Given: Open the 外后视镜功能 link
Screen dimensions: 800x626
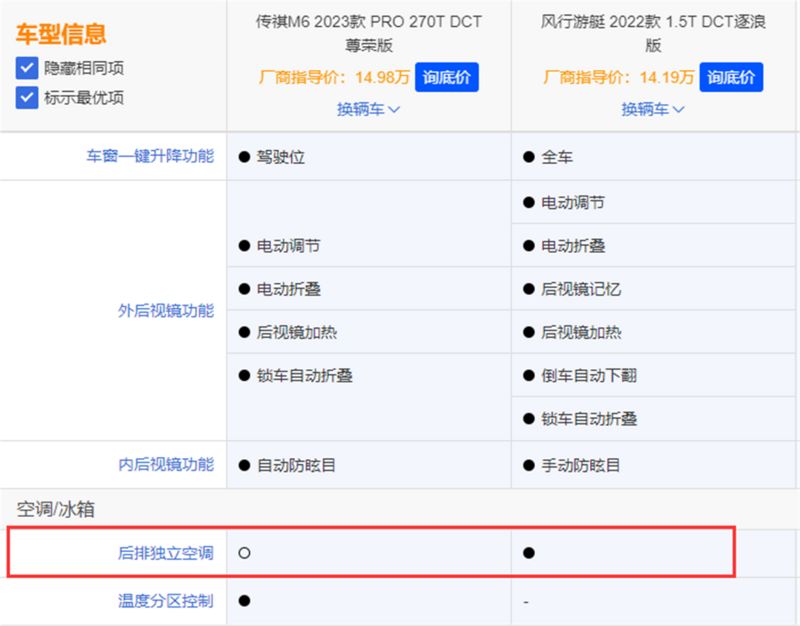Looking at the screenshot, I should click(x=166, y=311).
